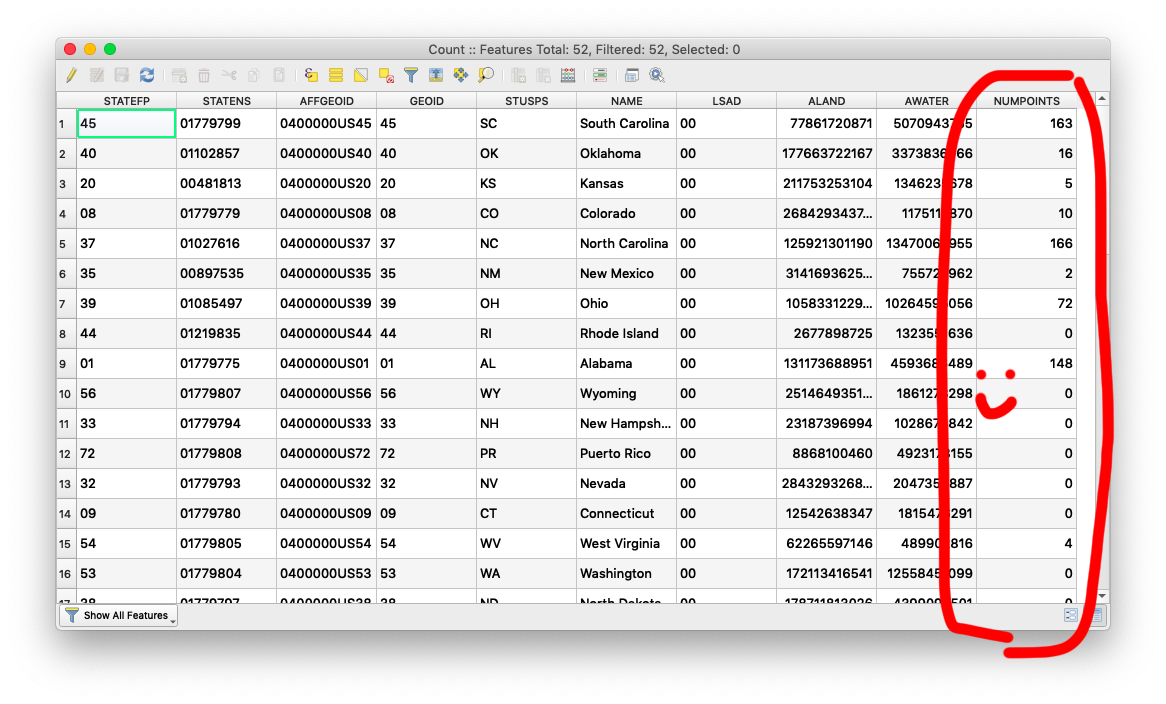This screenshot has height=704, width=1166.
Task: Open Select features using an expression
Action: (311, 75)
